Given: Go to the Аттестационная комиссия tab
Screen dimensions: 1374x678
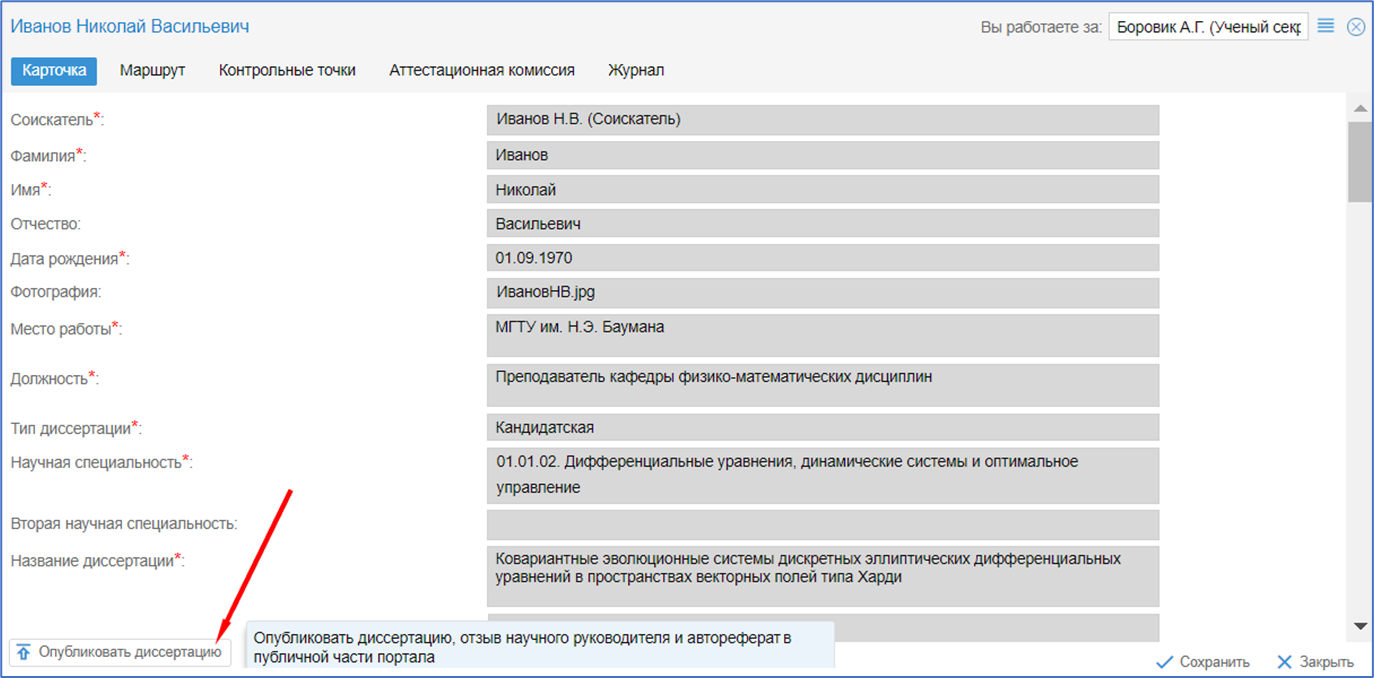Looking at the screenshot, I should tap(481, 71).
